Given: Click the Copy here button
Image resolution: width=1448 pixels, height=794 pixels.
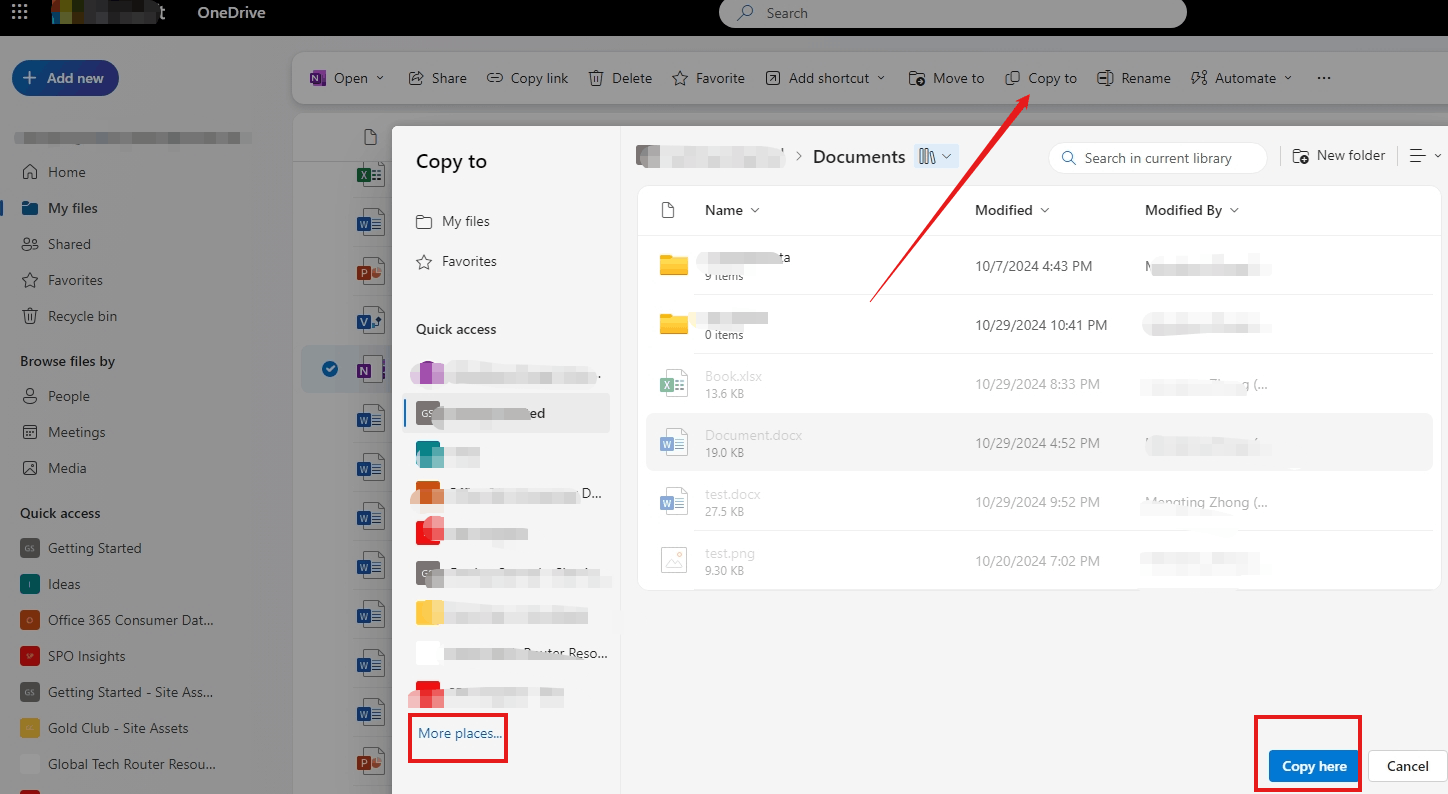Looking at the screenshot, I should [x=1312, y=766].
